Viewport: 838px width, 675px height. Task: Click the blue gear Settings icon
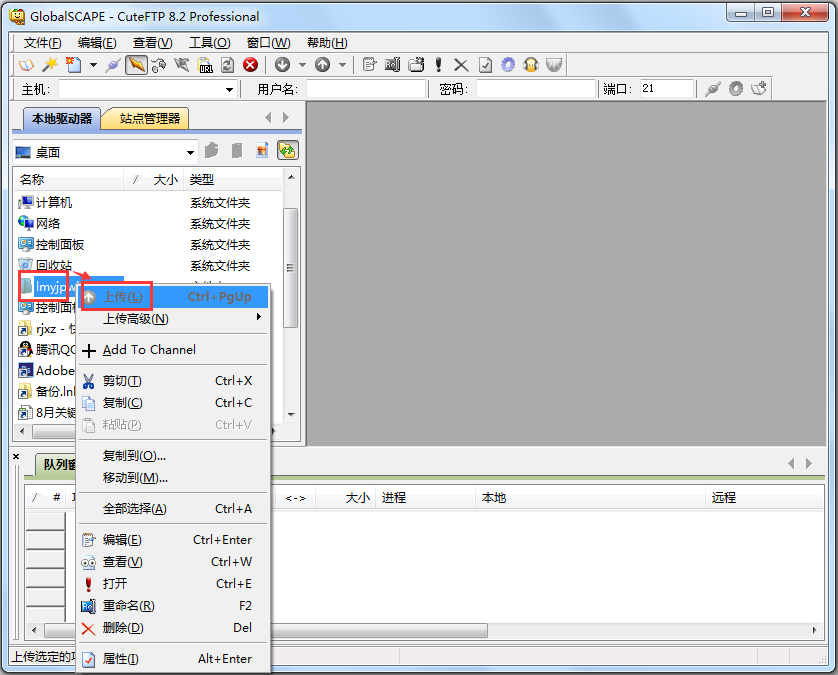pos(508,65)
